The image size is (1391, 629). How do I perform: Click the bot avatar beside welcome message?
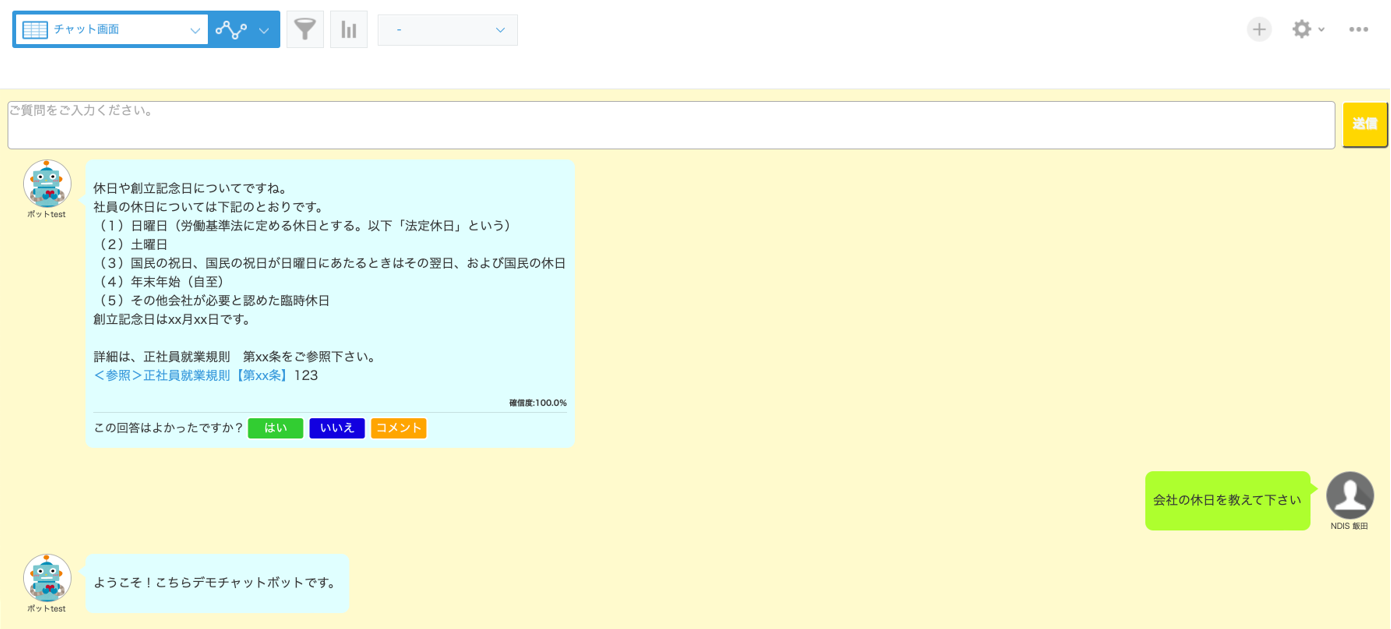(47, 578)
